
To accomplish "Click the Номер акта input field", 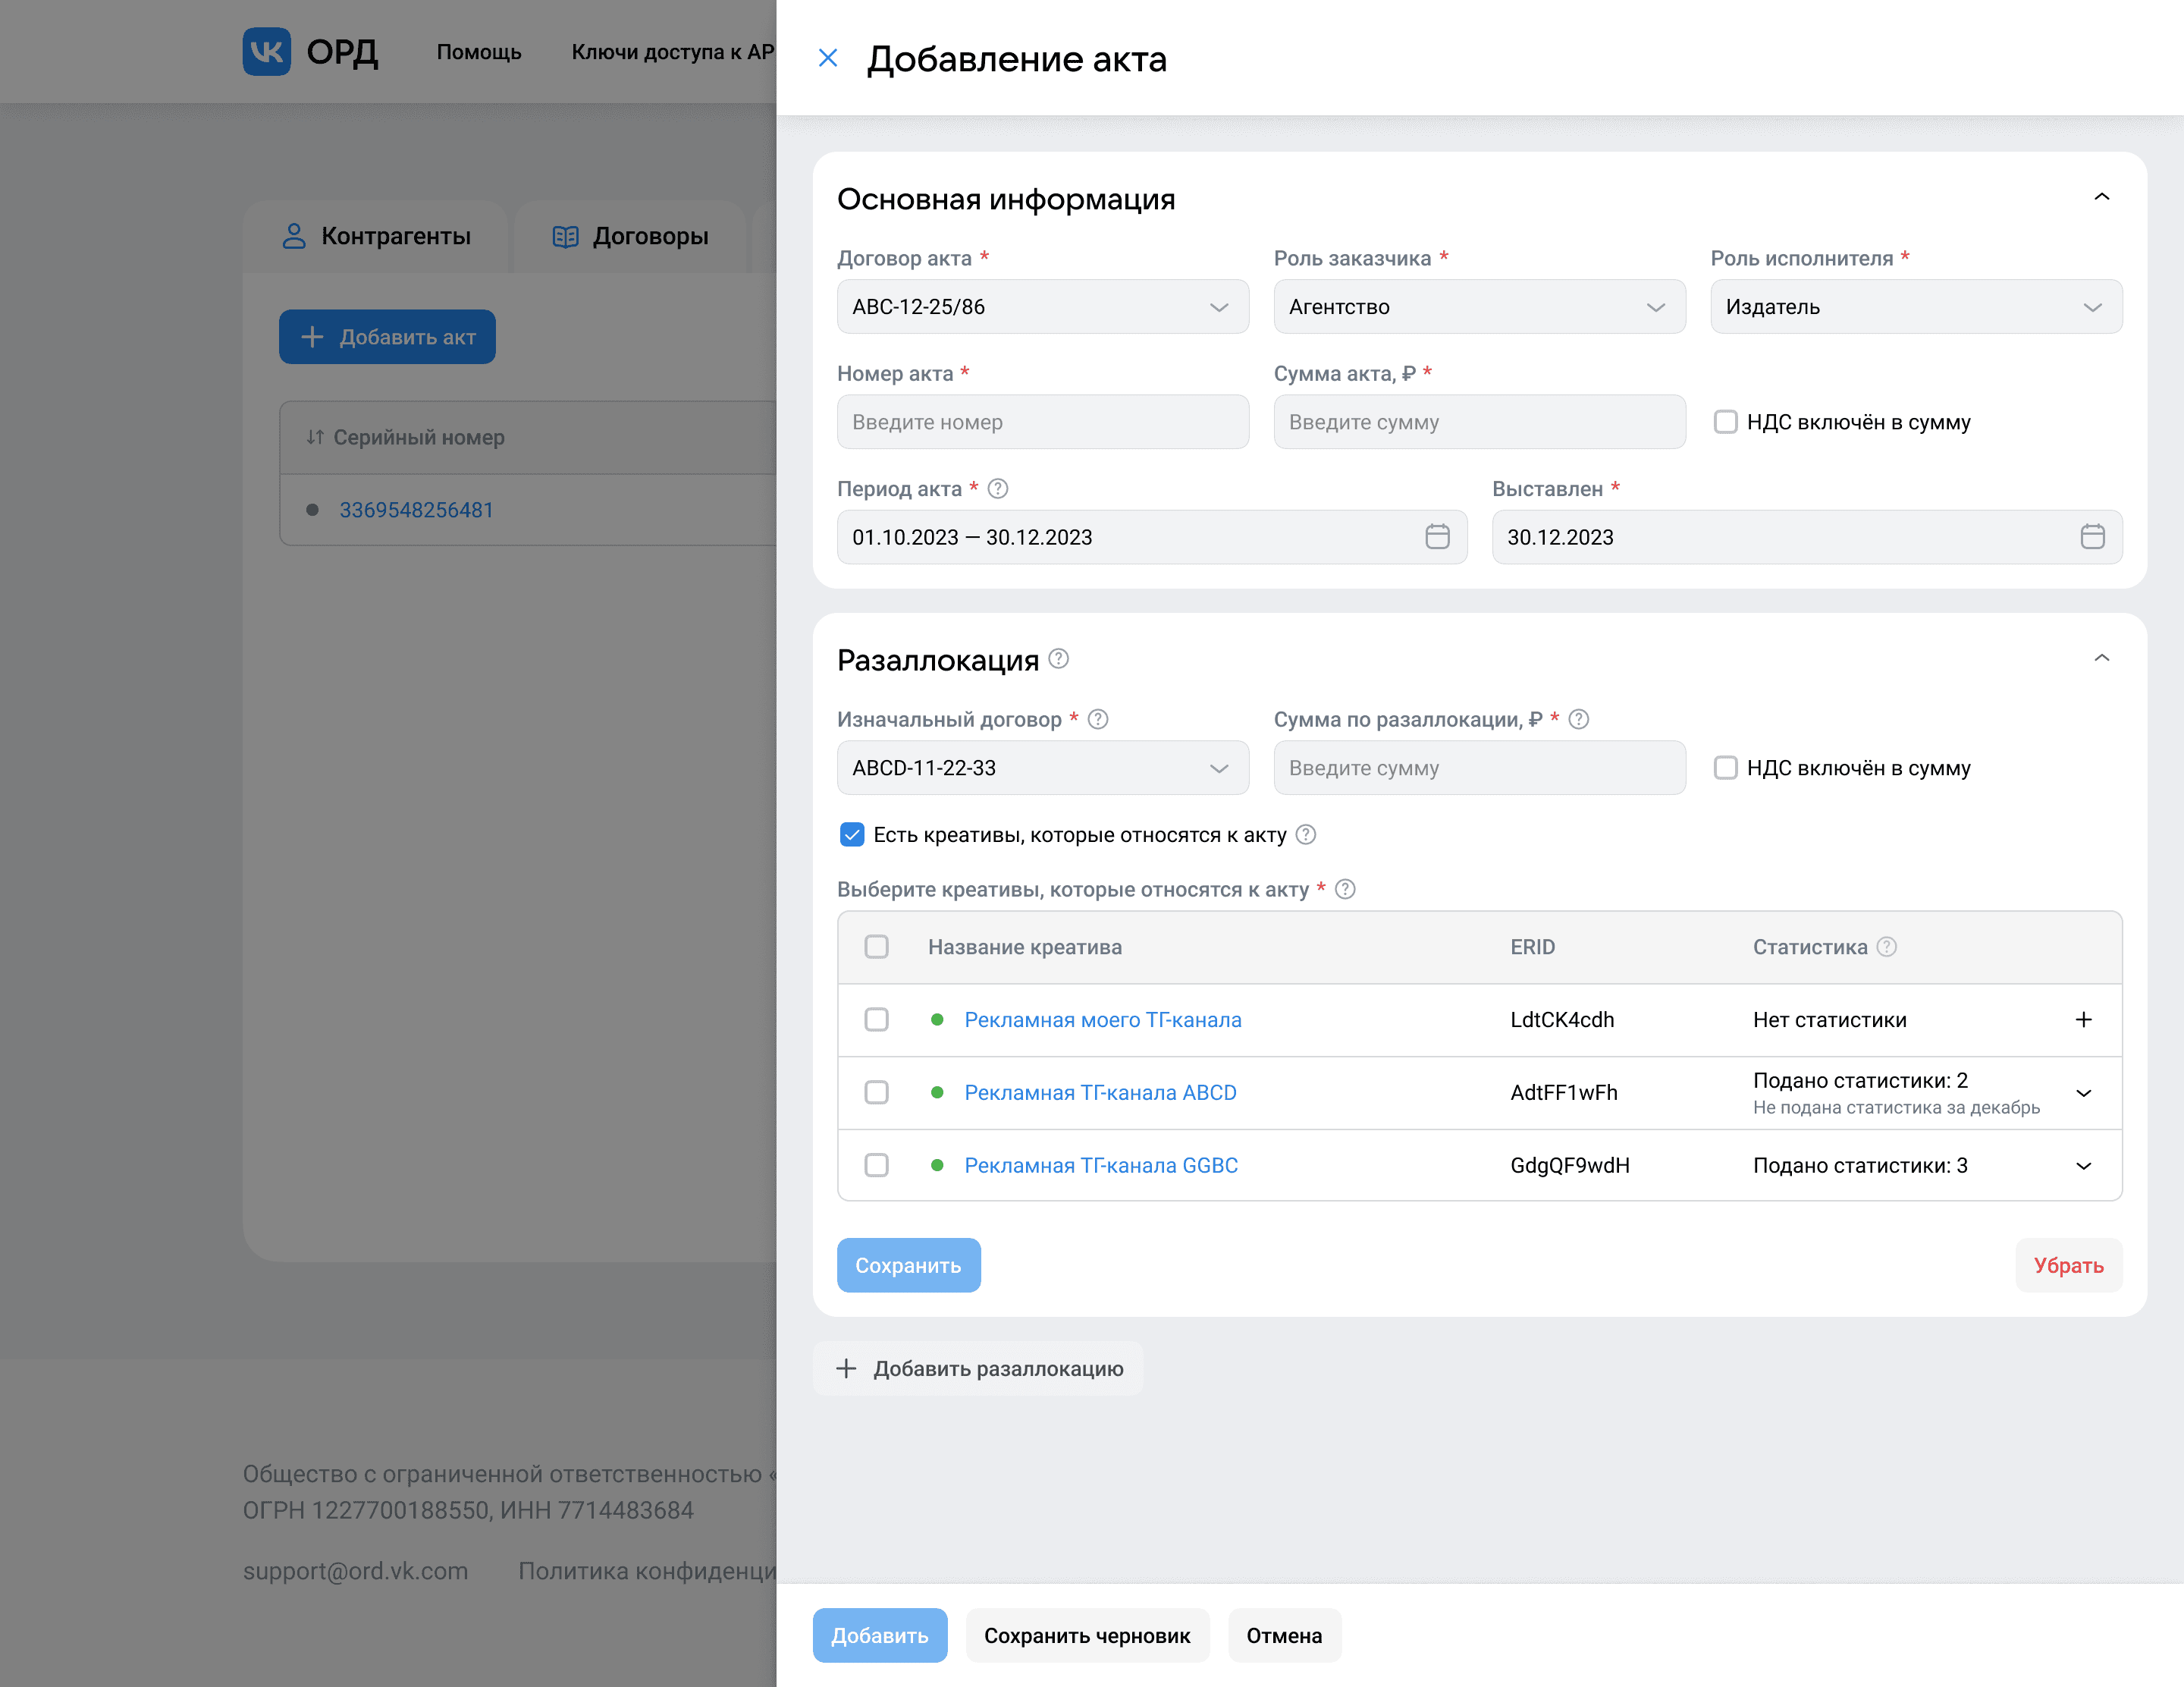I will [x=1042, y=422].
